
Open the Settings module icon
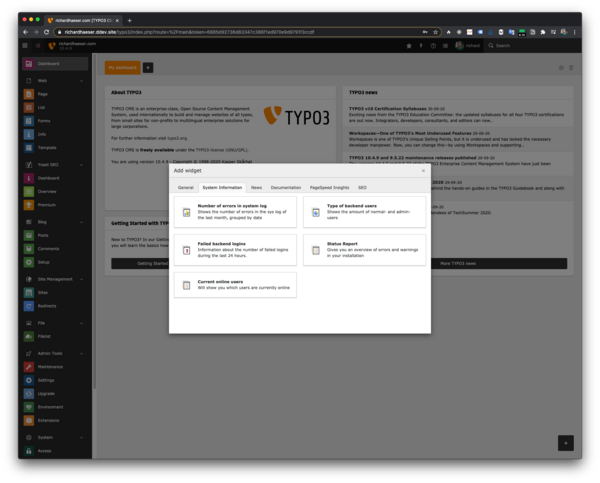[x=29, y=380]
